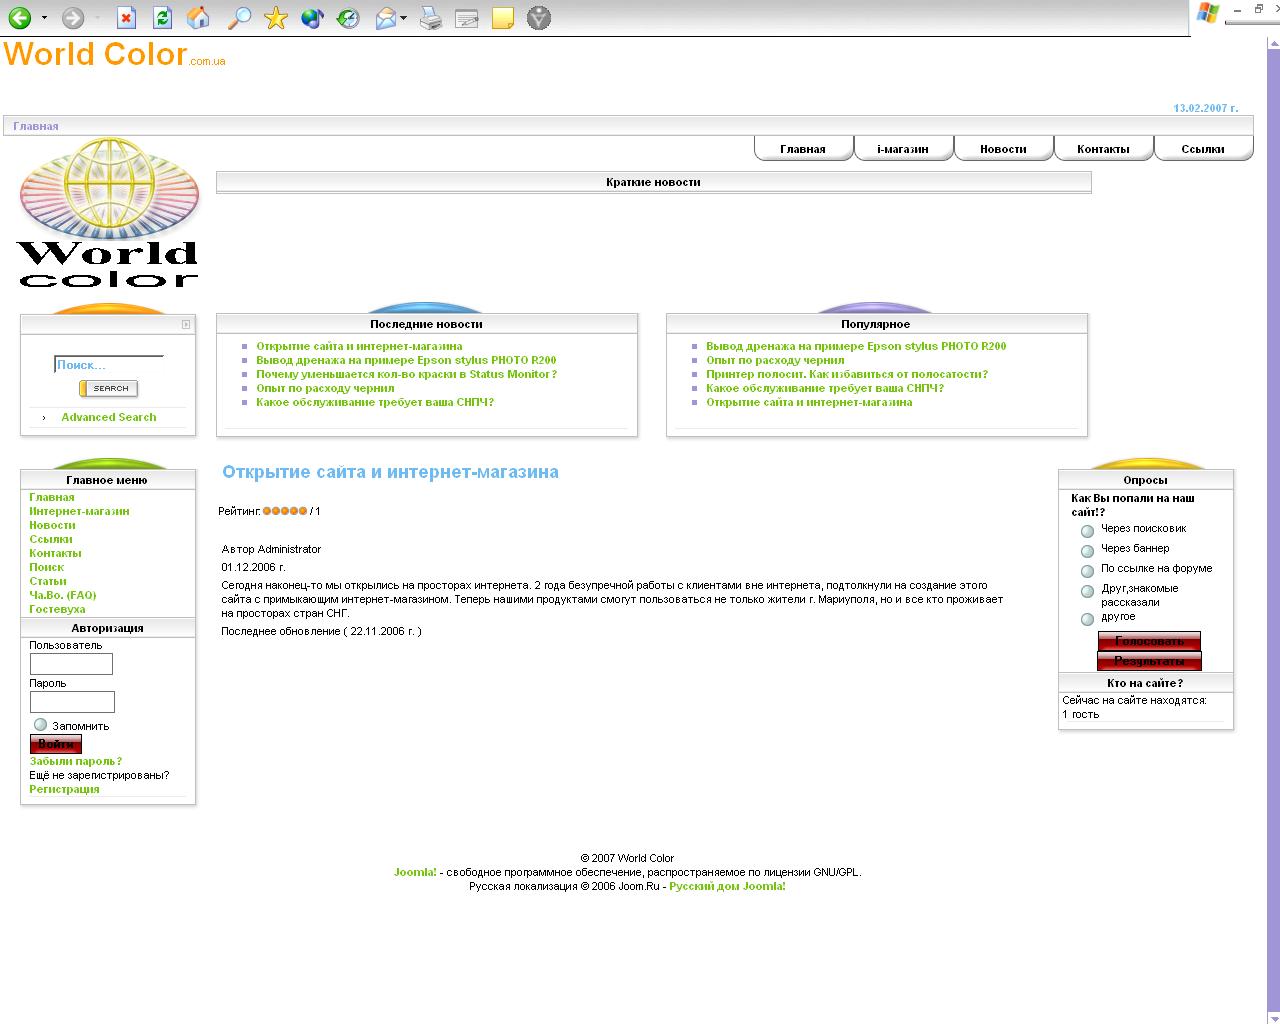Expand the Mail button dropdown arrow

(x=403, y=18)
